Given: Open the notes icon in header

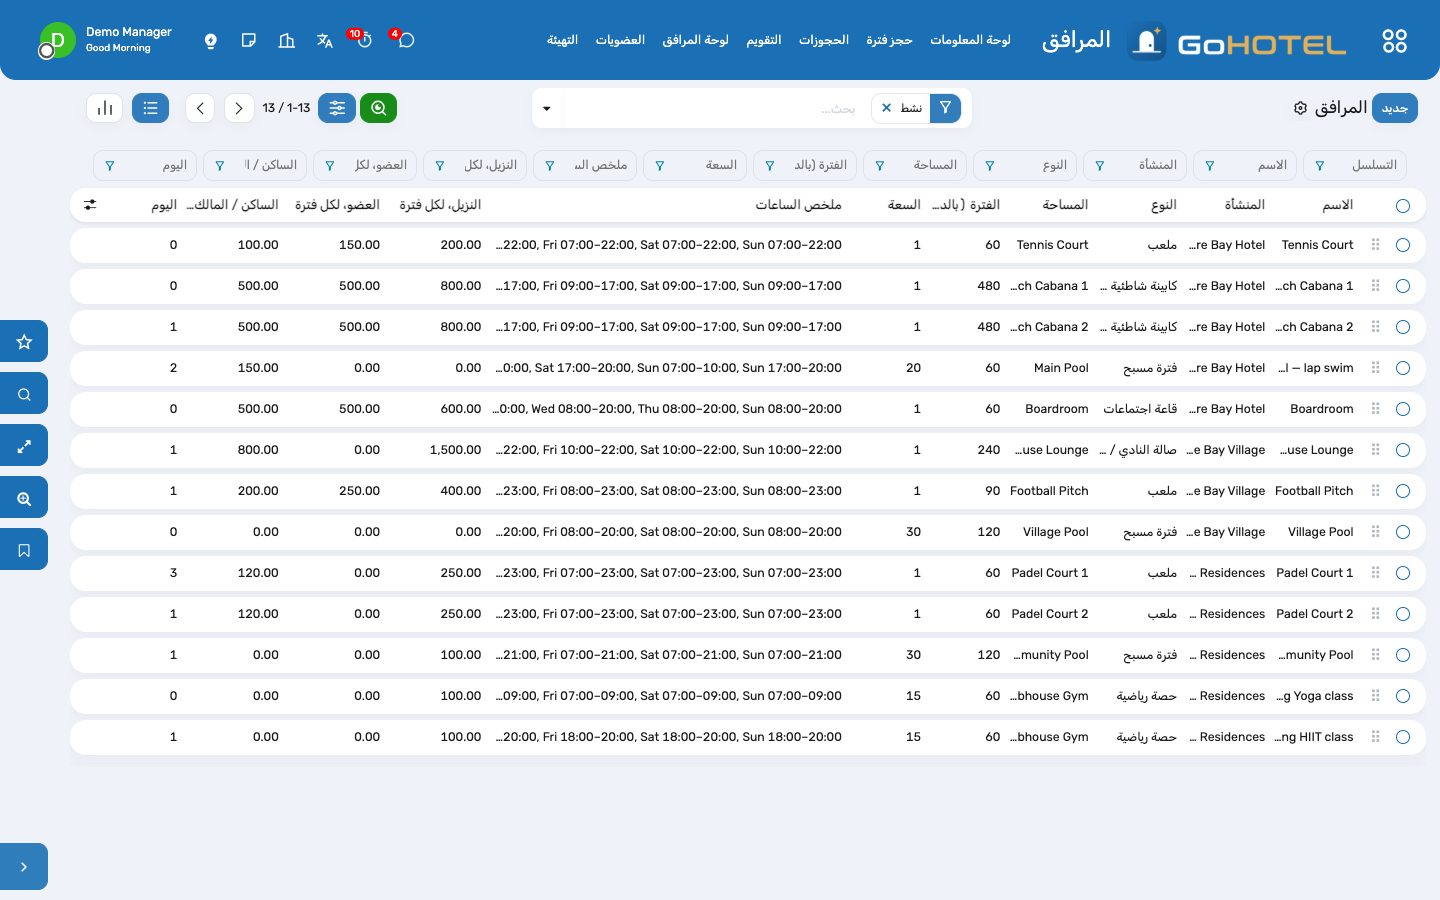Looking at the screenshot, I should point(249,40).
